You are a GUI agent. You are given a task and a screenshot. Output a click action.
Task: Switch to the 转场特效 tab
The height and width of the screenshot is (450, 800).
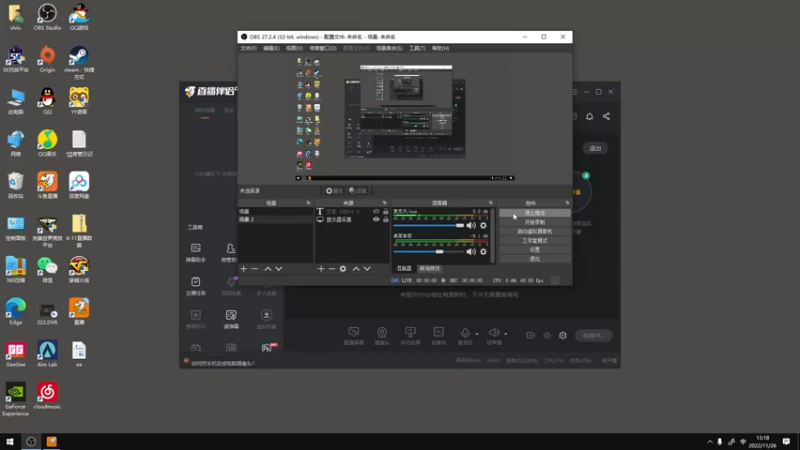click(x=430, y=268)
